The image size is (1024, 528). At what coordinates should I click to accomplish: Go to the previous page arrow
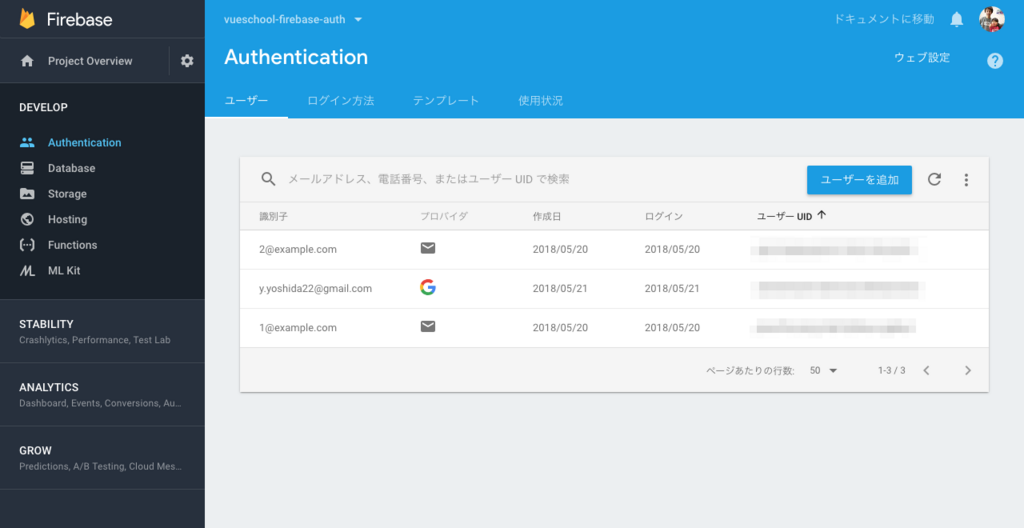926,371
